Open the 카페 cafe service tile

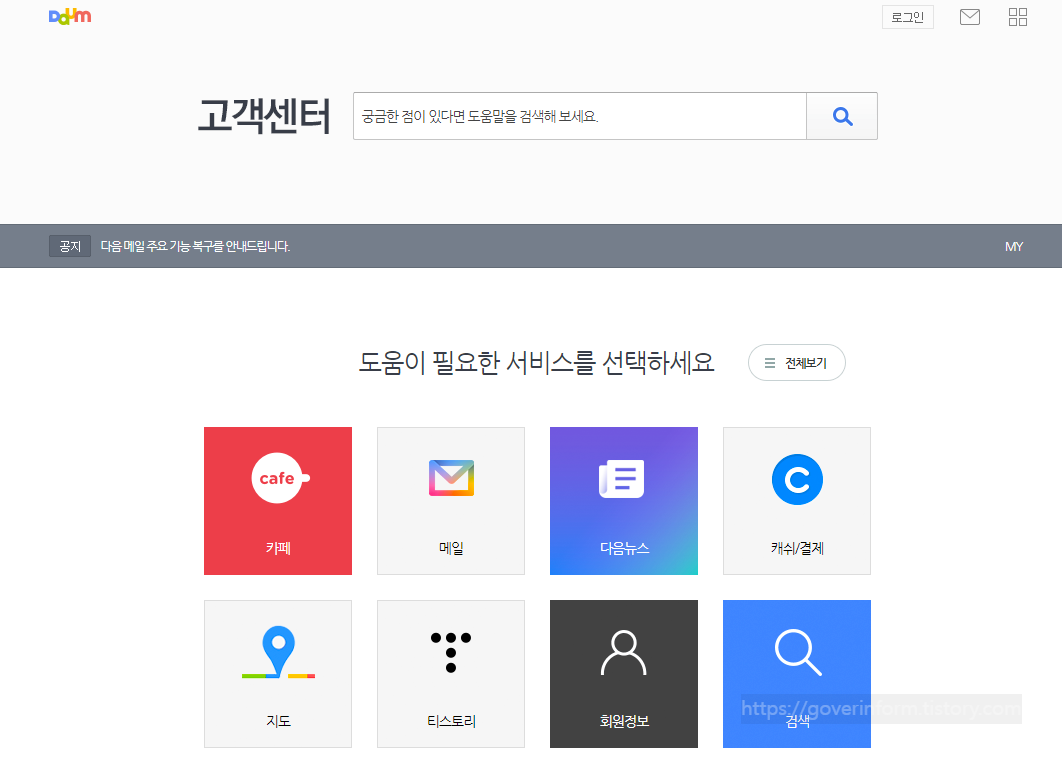[x=278, y=501]
